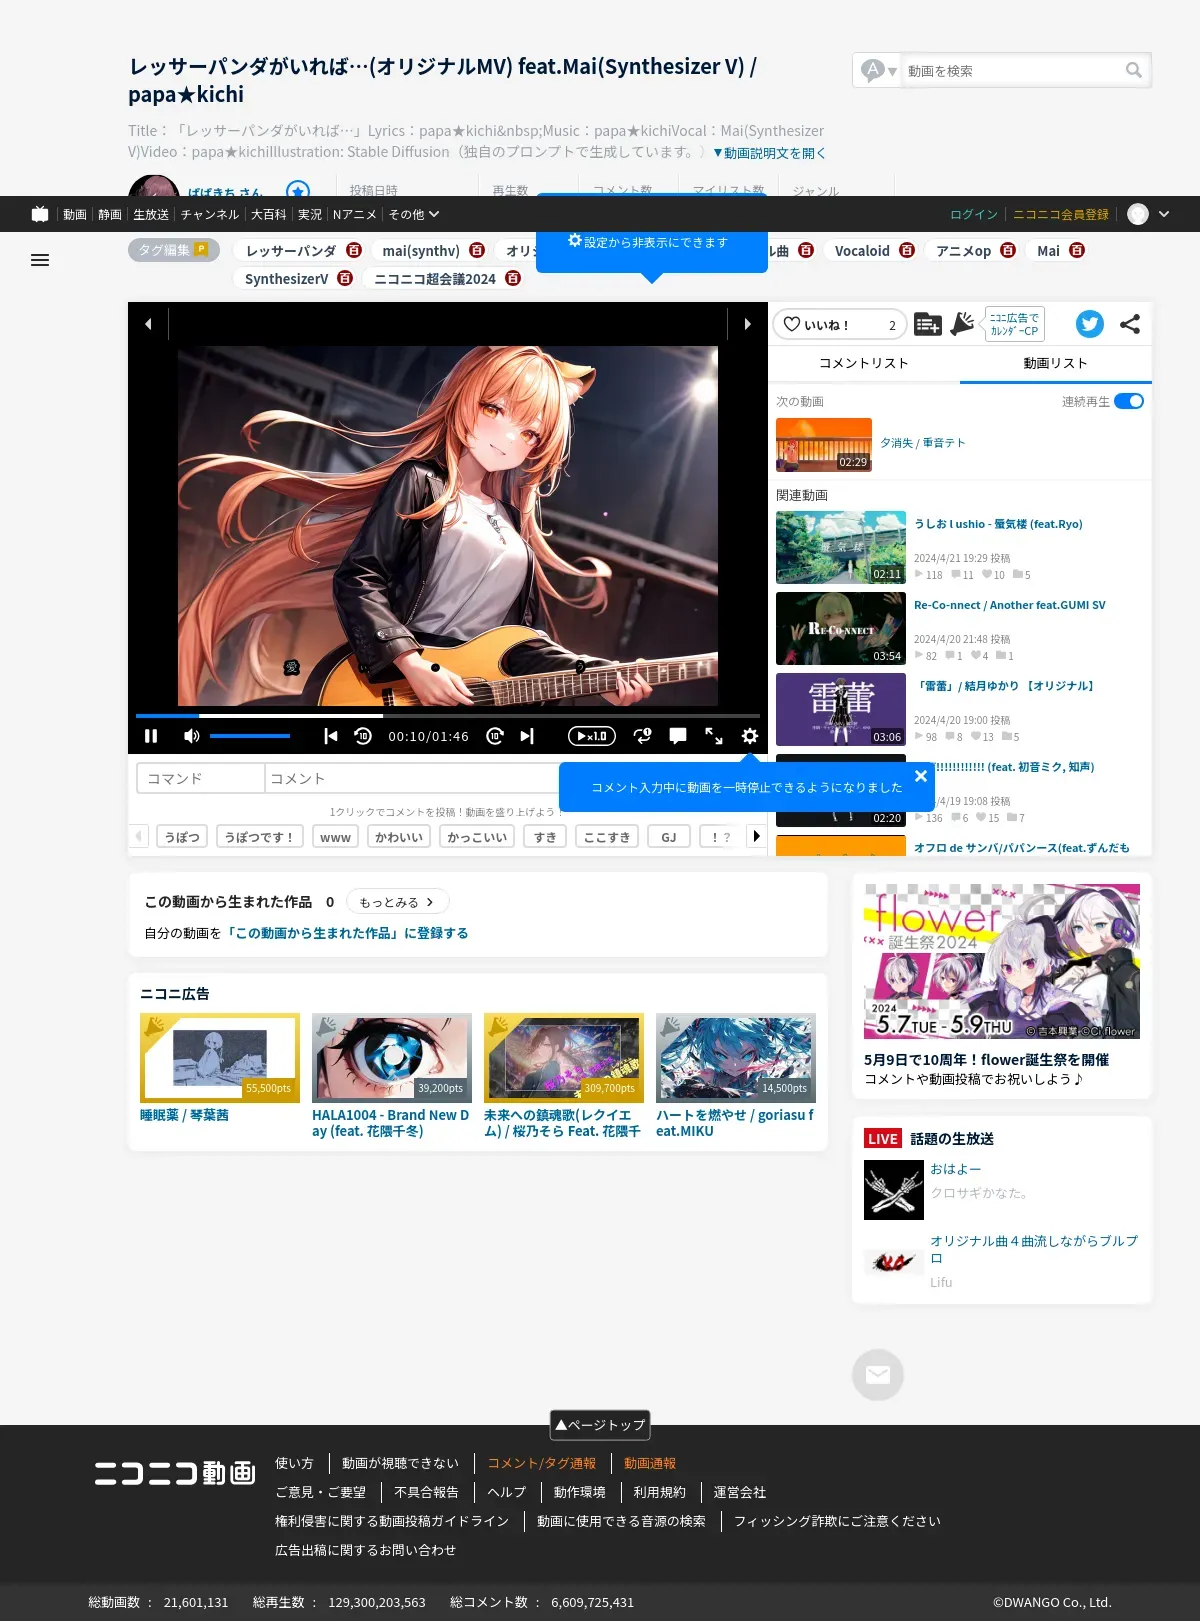
Task: Skip to next video icon
Action: [x=527, y=736]
